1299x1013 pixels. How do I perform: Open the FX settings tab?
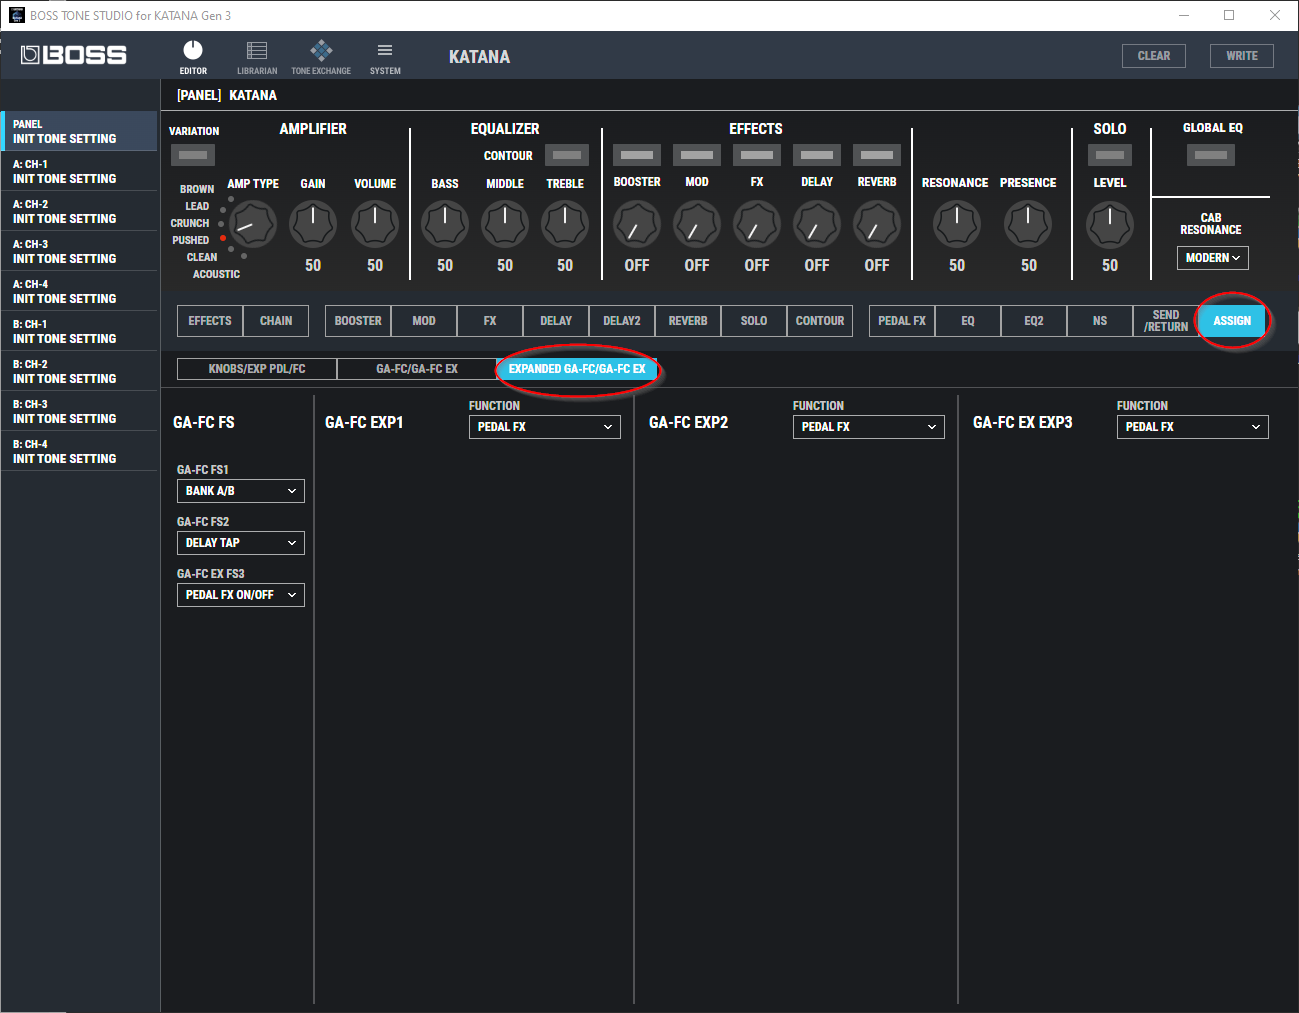[x=490, y=321]
